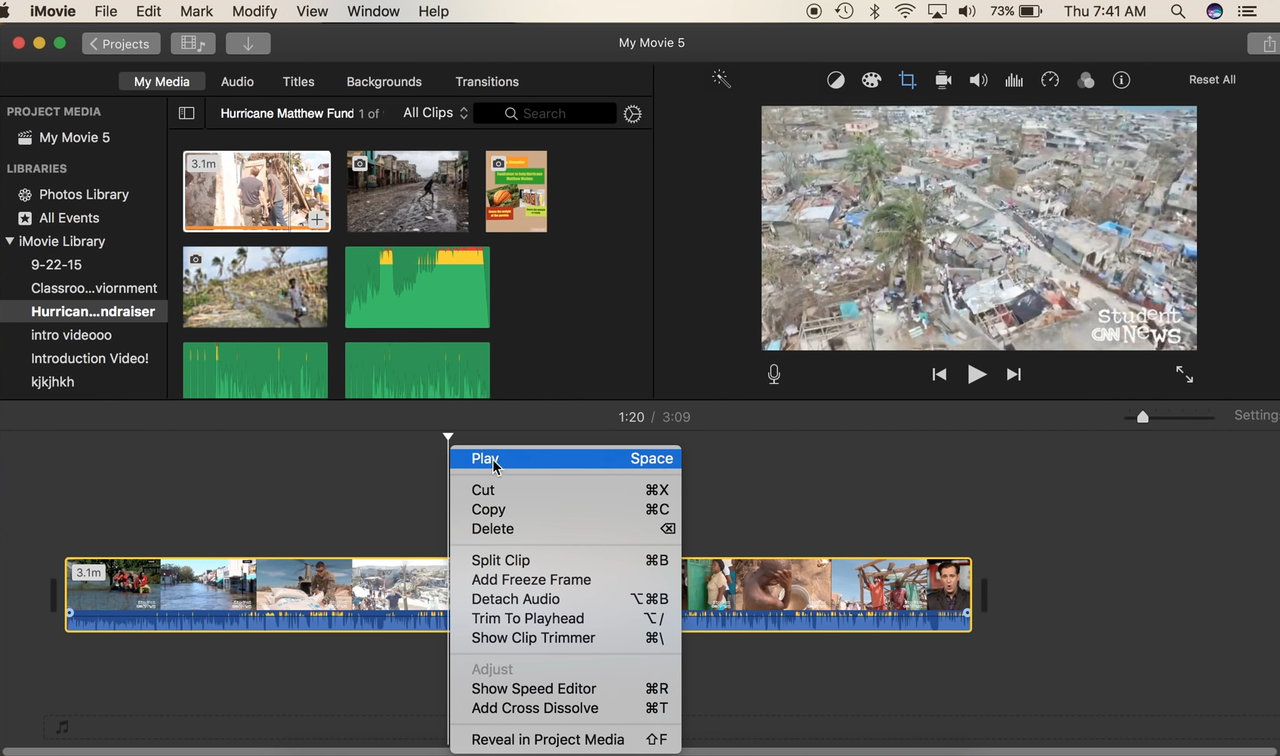Click the Clip Information icon
Viewport: 1280px width, 756px height.
[1121, 80]
